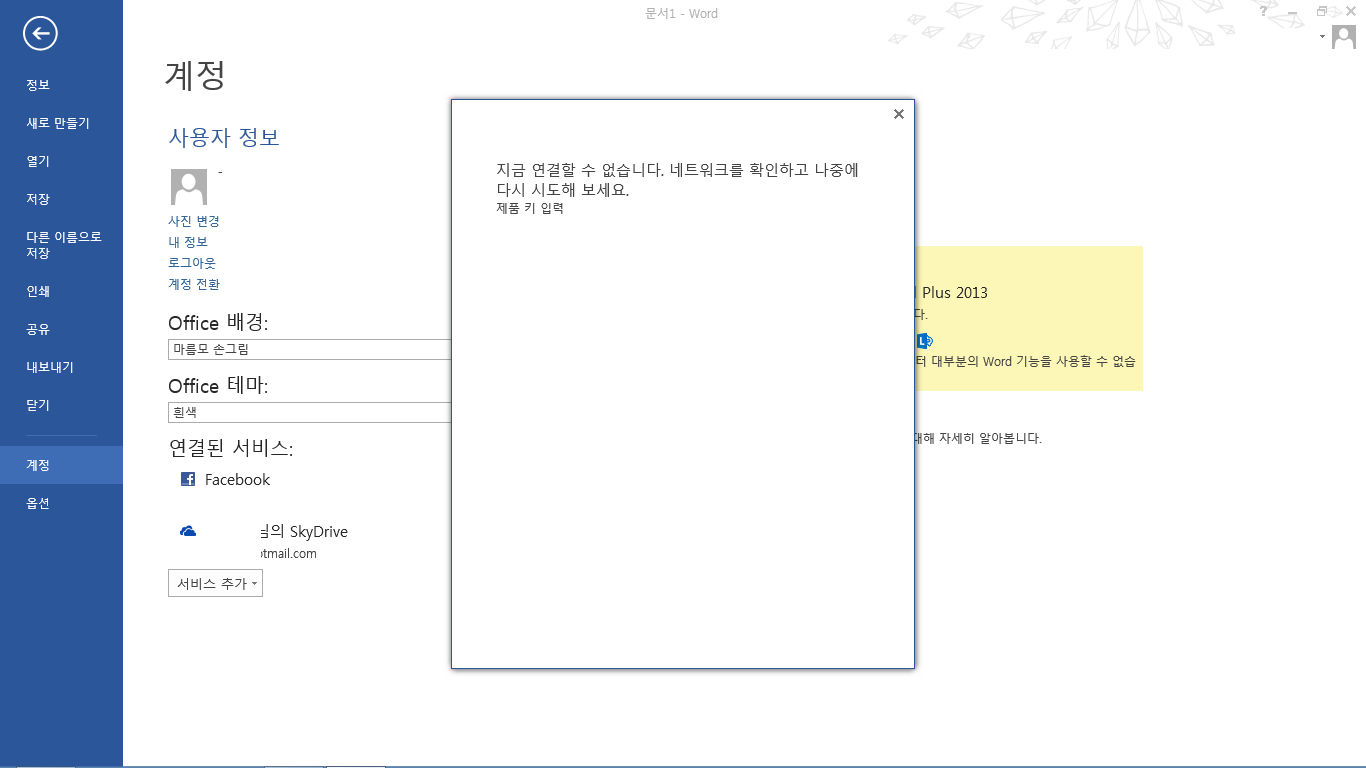Screen dimensions: 1366x768
Task: Click the SkyDrive cloud icon
Action: coord(188,532)
